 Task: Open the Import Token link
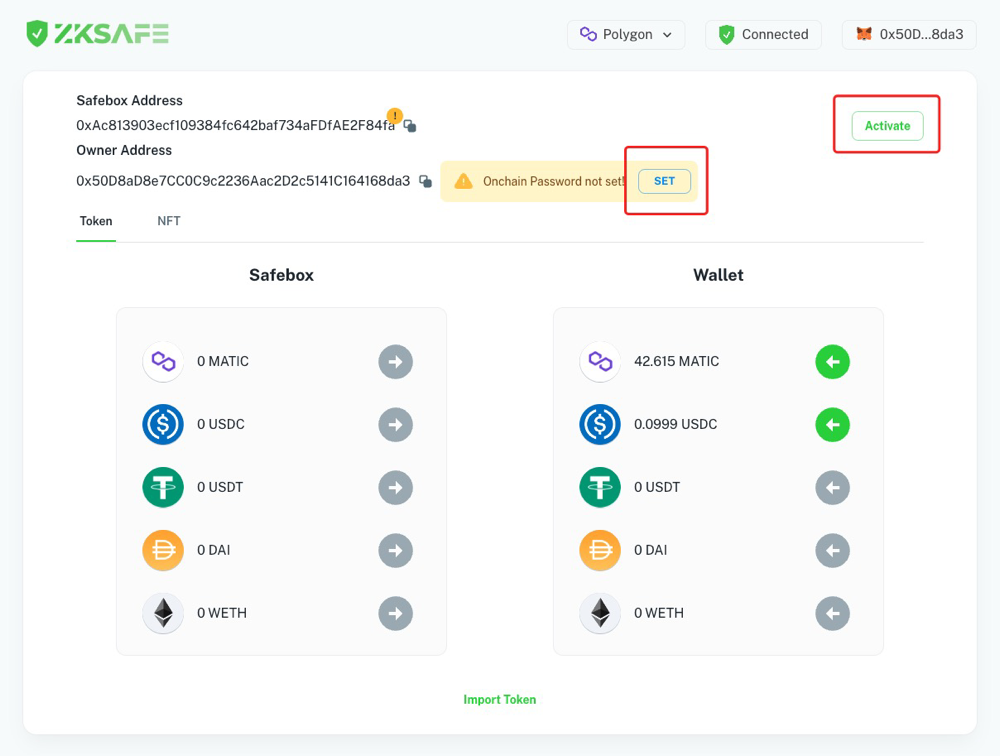tap(500, 700)
